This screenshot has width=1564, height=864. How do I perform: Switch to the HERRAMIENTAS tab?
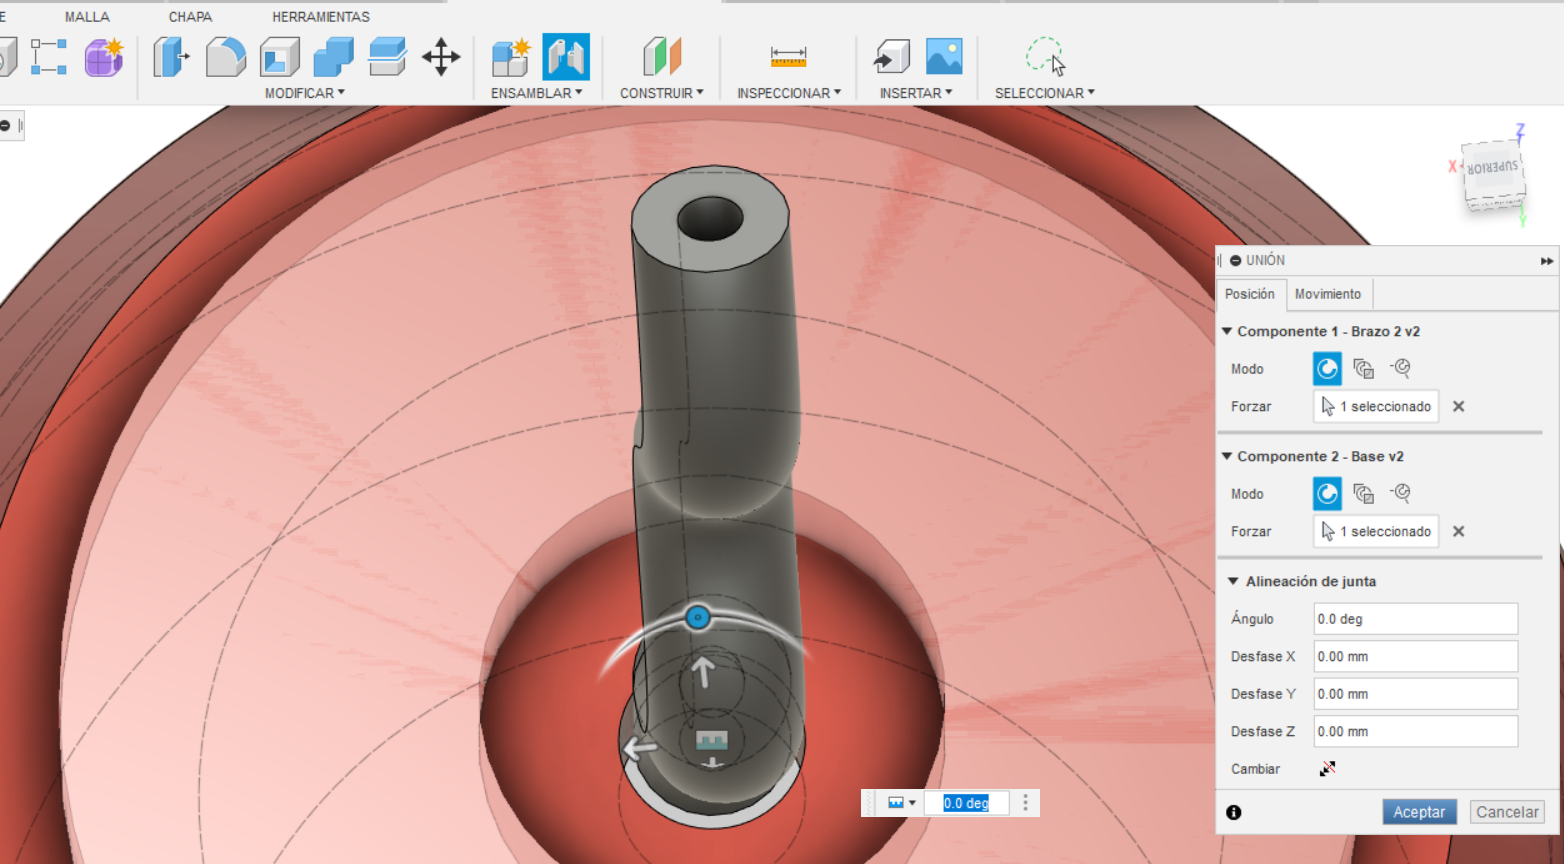(x=321, y=17)
